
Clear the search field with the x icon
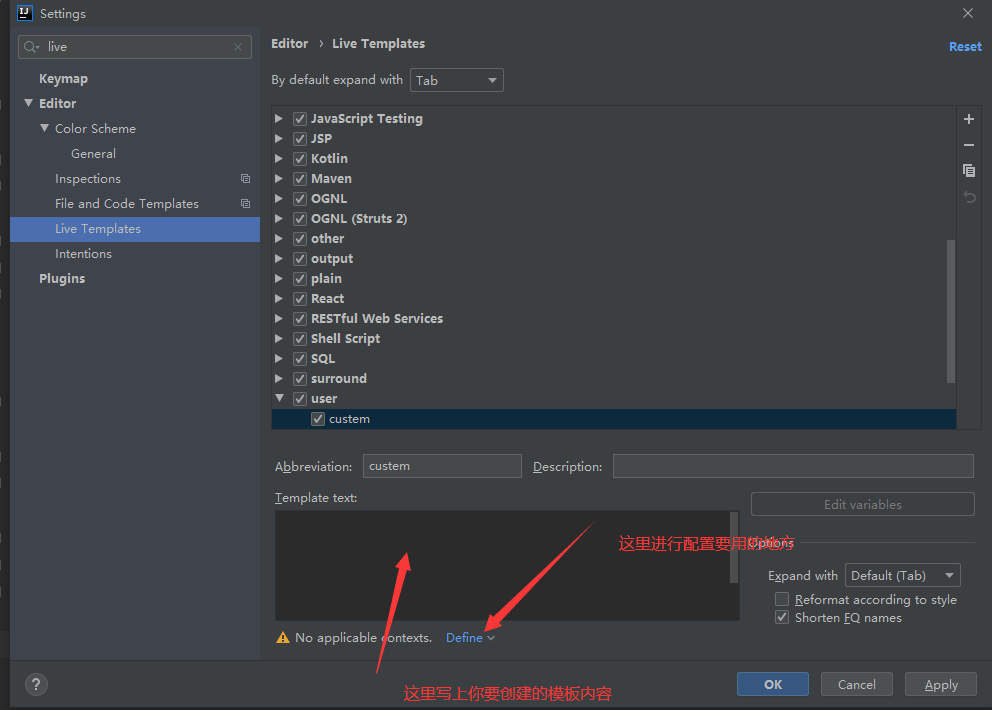238,47
